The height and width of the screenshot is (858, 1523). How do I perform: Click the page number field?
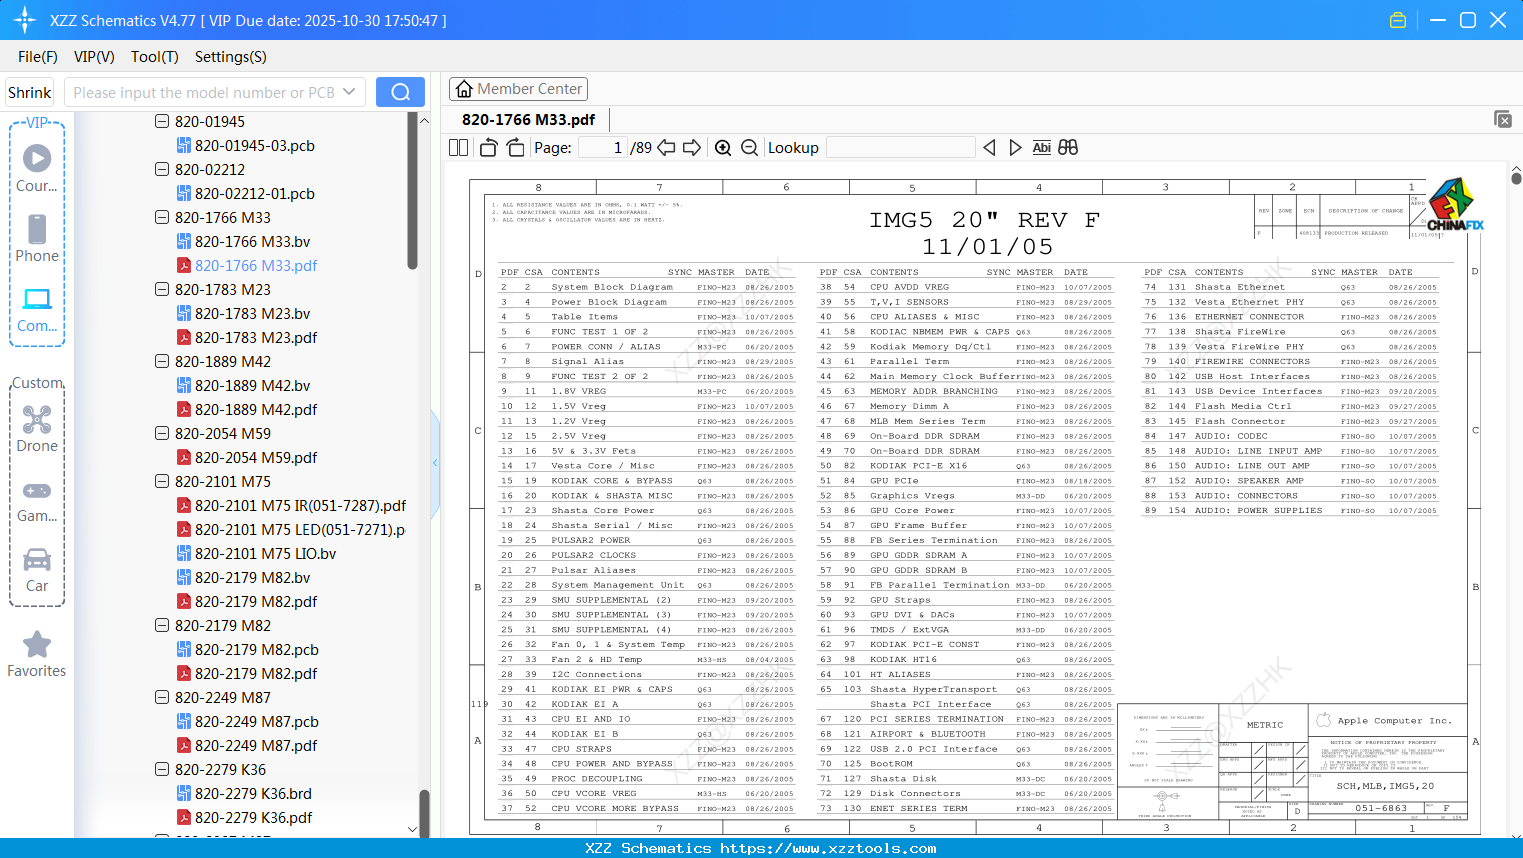click(602, 147)
